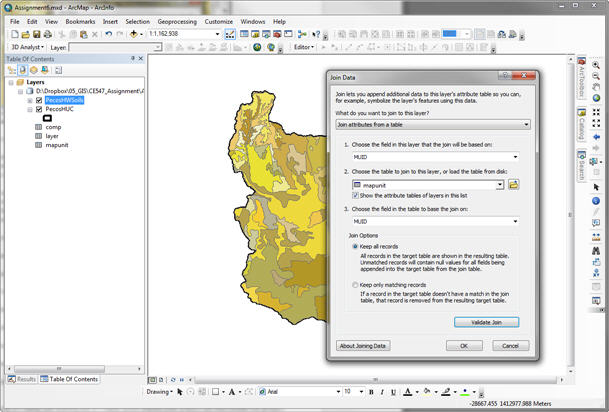Open the Geoprocessing menu
609x412 pixels.
point(177,22)
